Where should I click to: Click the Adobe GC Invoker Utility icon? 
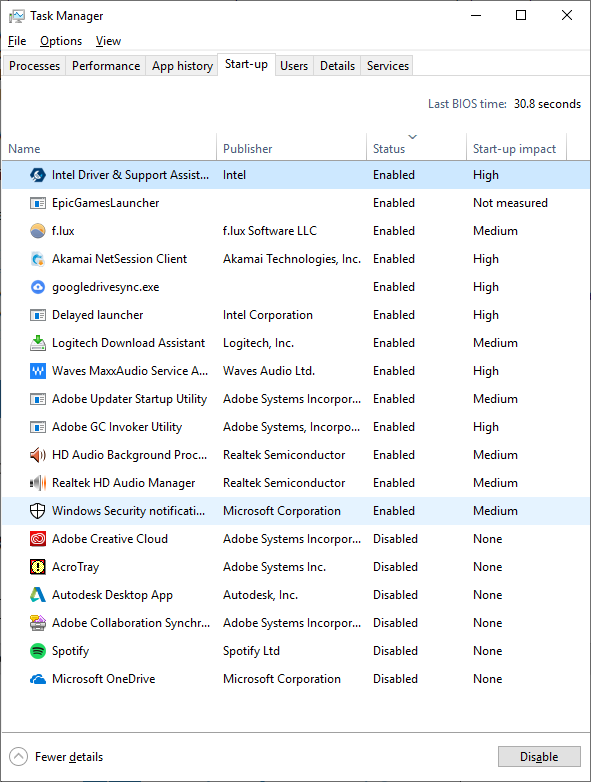38,427
